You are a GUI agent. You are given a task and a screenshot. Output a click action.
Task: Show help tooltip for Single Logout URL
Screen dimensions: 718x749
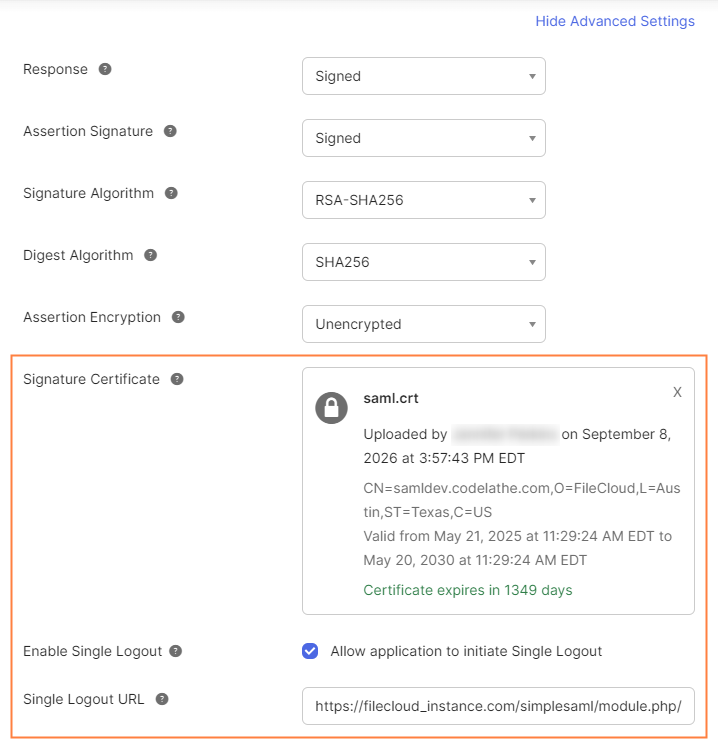click(x=162, y=699)
